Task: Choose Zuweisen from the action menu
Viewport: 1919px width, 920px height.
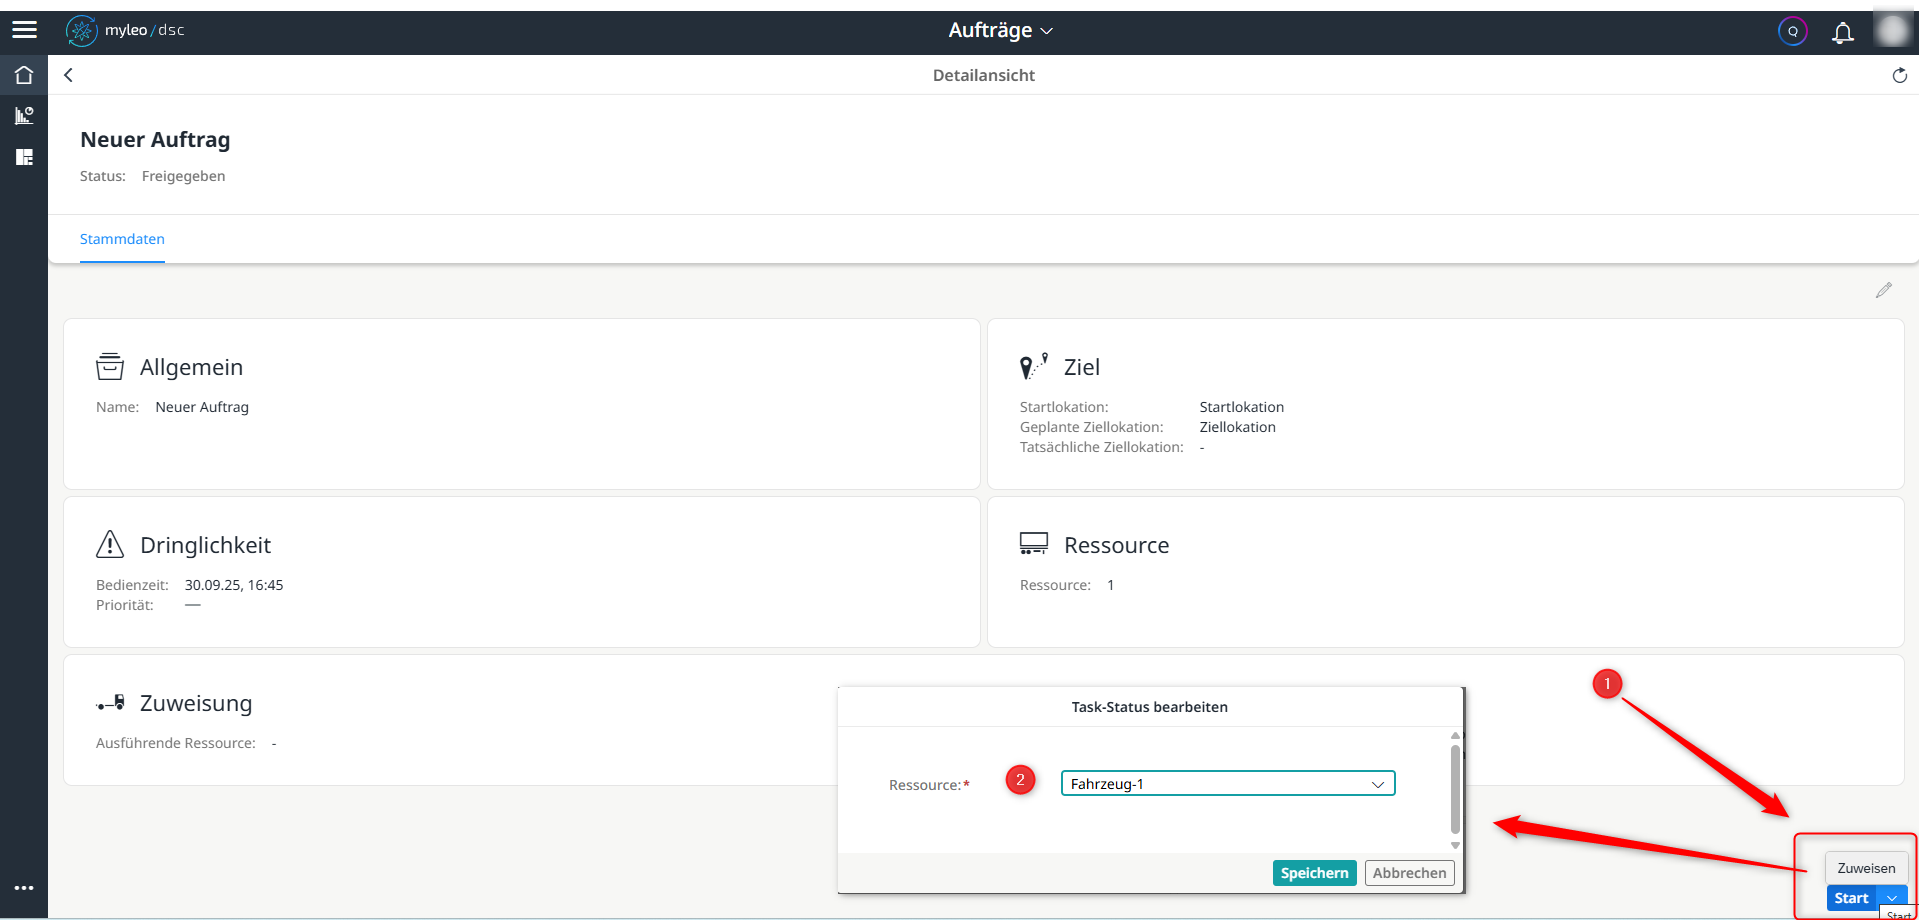Action: pyautogui.click(x=1866, y=868)
